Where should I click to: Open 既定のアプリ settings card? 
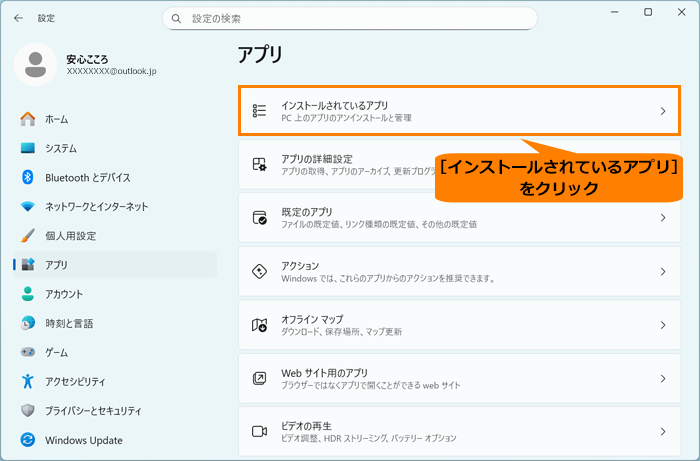tap(459, 218)
